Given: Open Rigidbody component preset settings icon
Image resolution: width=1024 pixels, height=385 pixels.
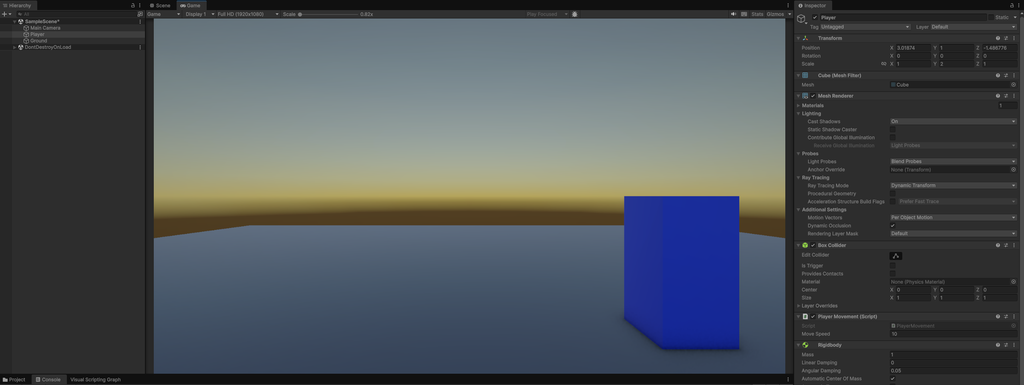Looking at the screenshot, I should (1006, 345).
